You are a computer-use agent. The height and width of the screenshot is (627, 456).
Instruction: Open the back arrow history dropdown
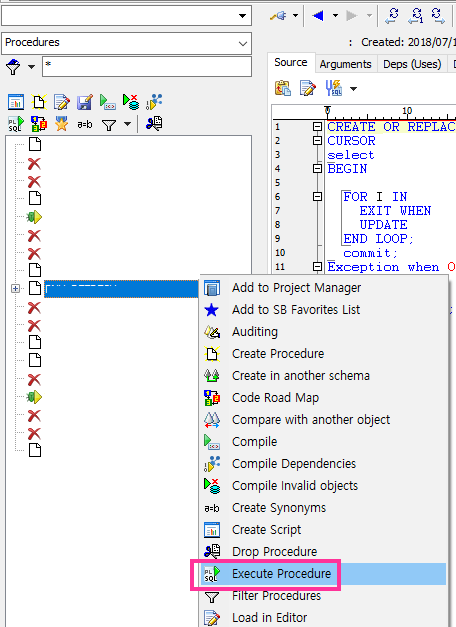click(x=335, y=16)
